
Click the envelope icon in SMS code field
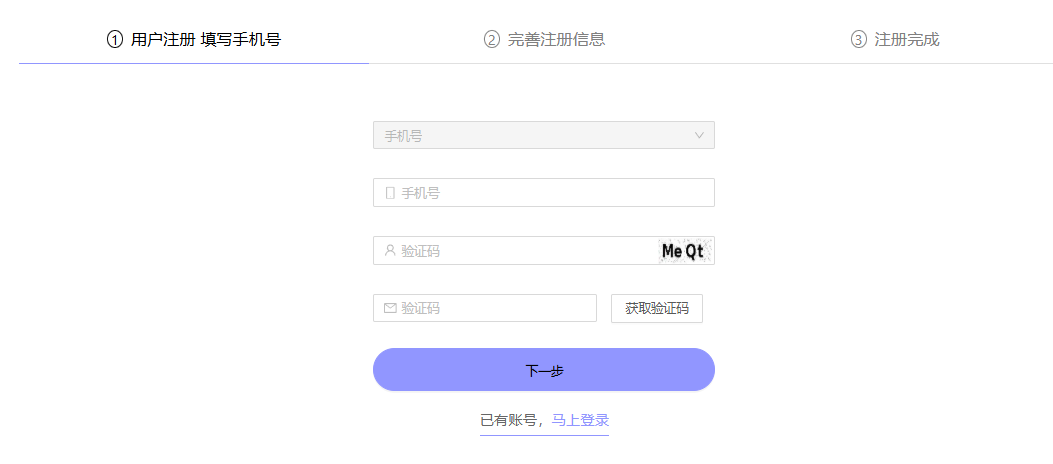(x=390, y=308)
